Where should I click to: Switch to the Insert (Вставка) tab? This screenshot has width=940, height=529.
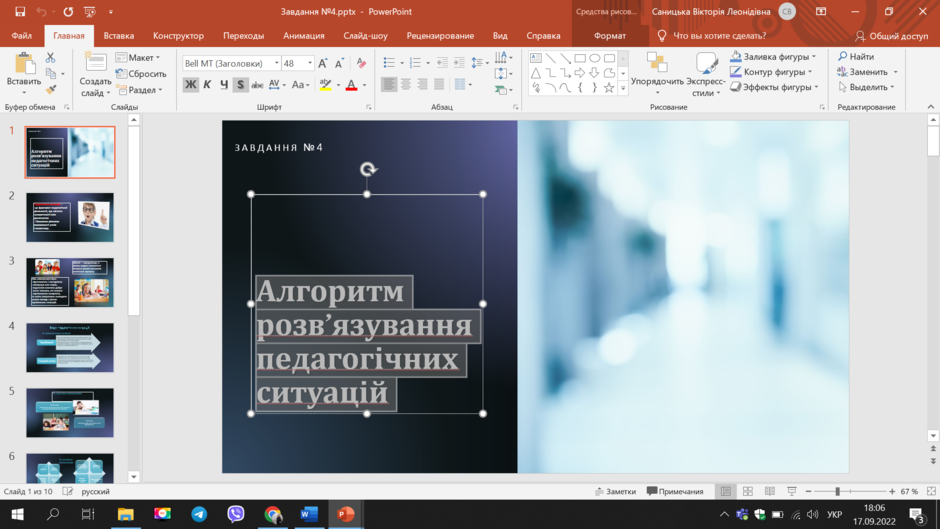pos(119,35)
